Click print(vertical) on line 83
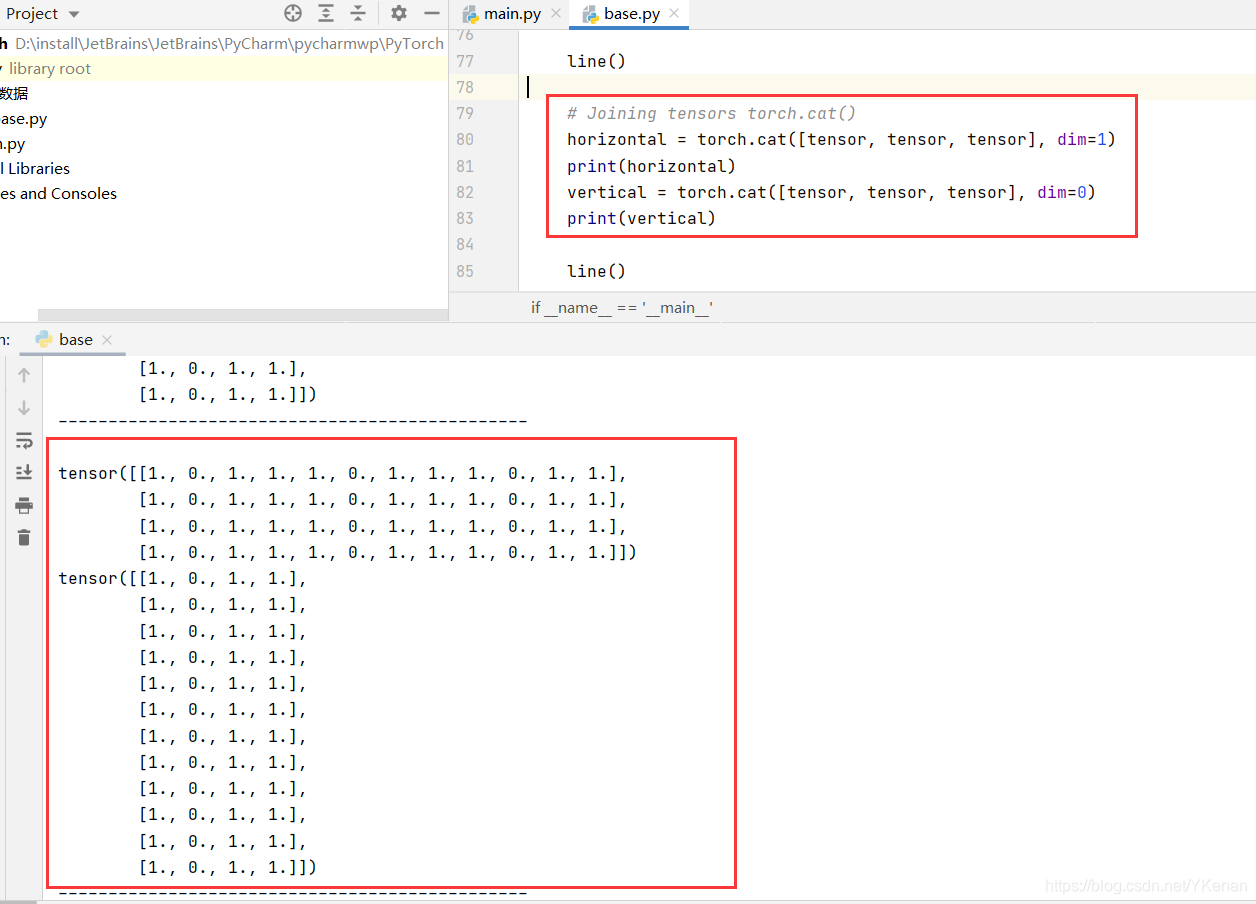Viewport: 1256px width, 904px height. 641,218
